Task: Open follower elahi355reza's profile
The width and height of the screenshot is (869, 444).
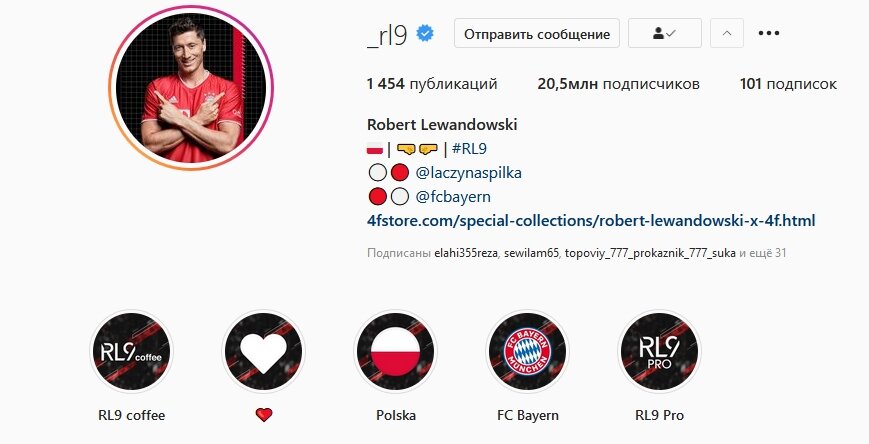Action: pyautogui.click(x=467, y=253)
